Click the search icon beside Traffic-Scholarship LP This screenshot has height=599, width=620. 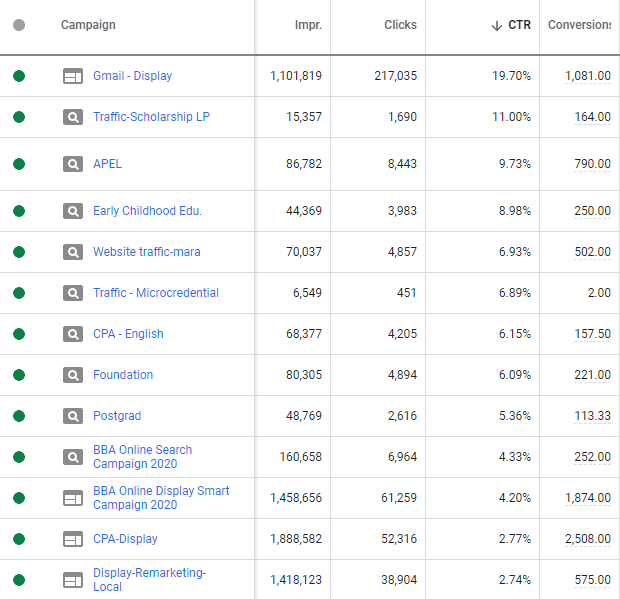73,117
